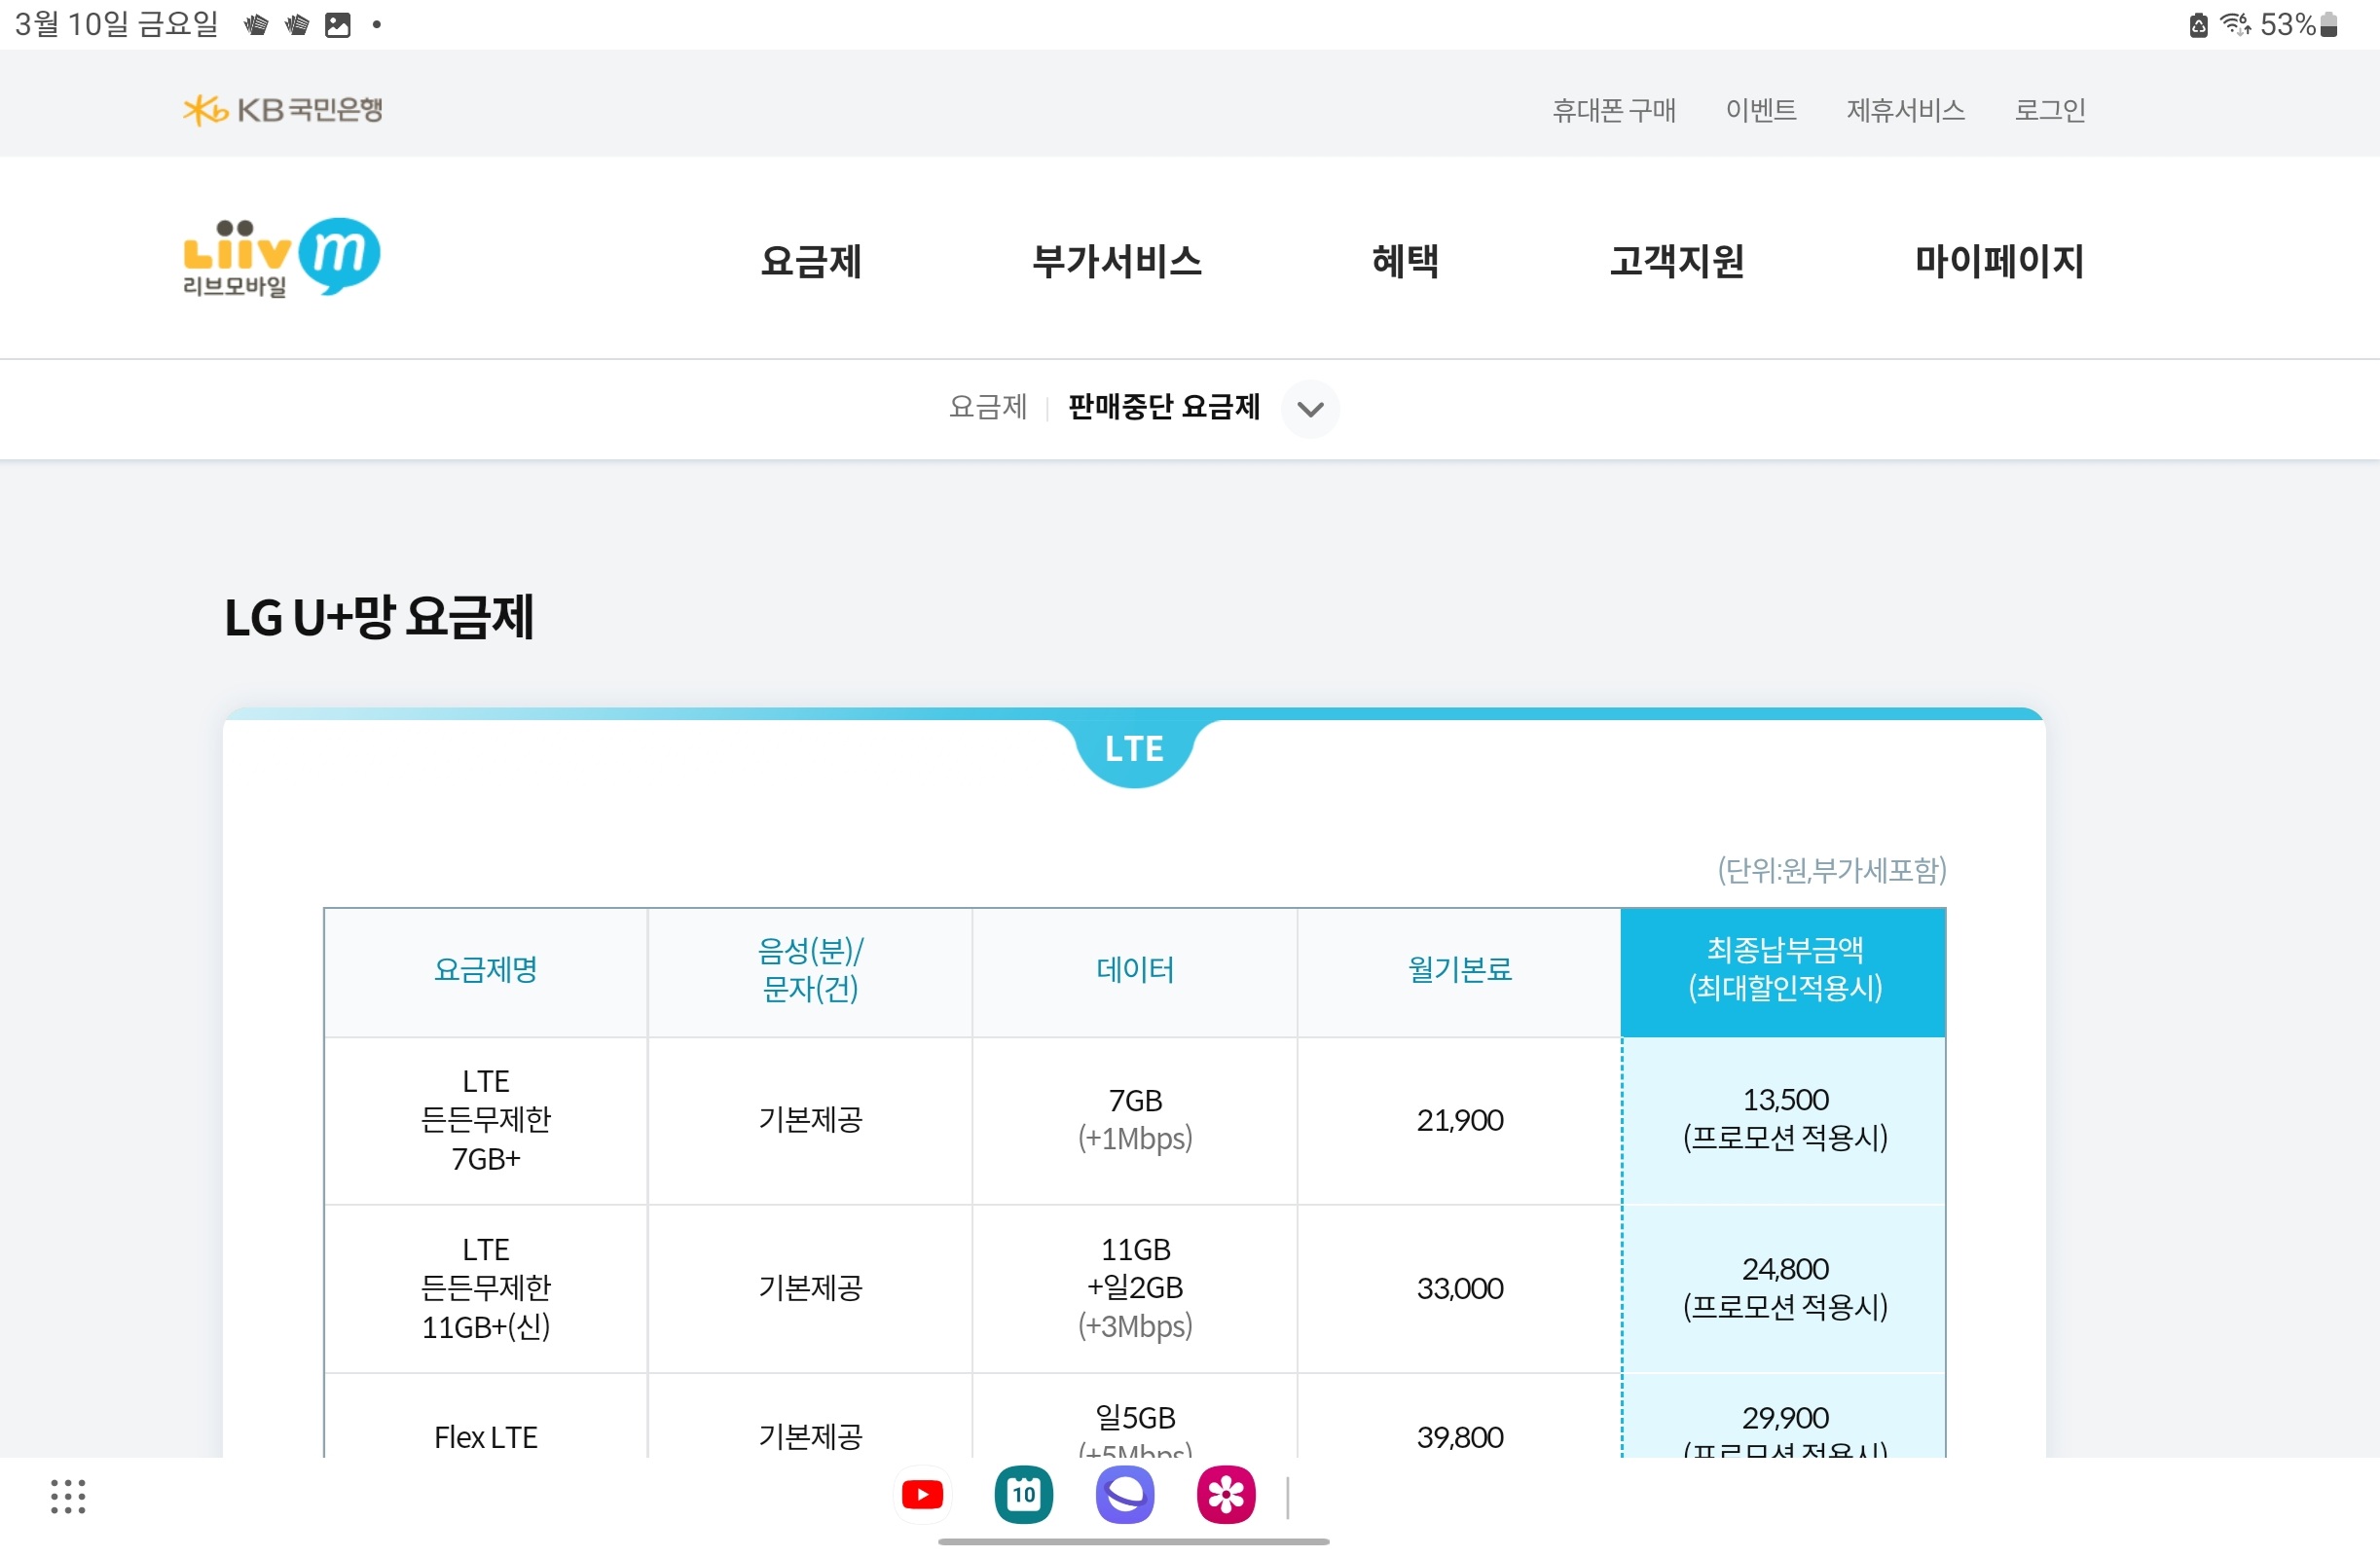
Task: Select the LTE tab badge
Action: point(1134,749)
